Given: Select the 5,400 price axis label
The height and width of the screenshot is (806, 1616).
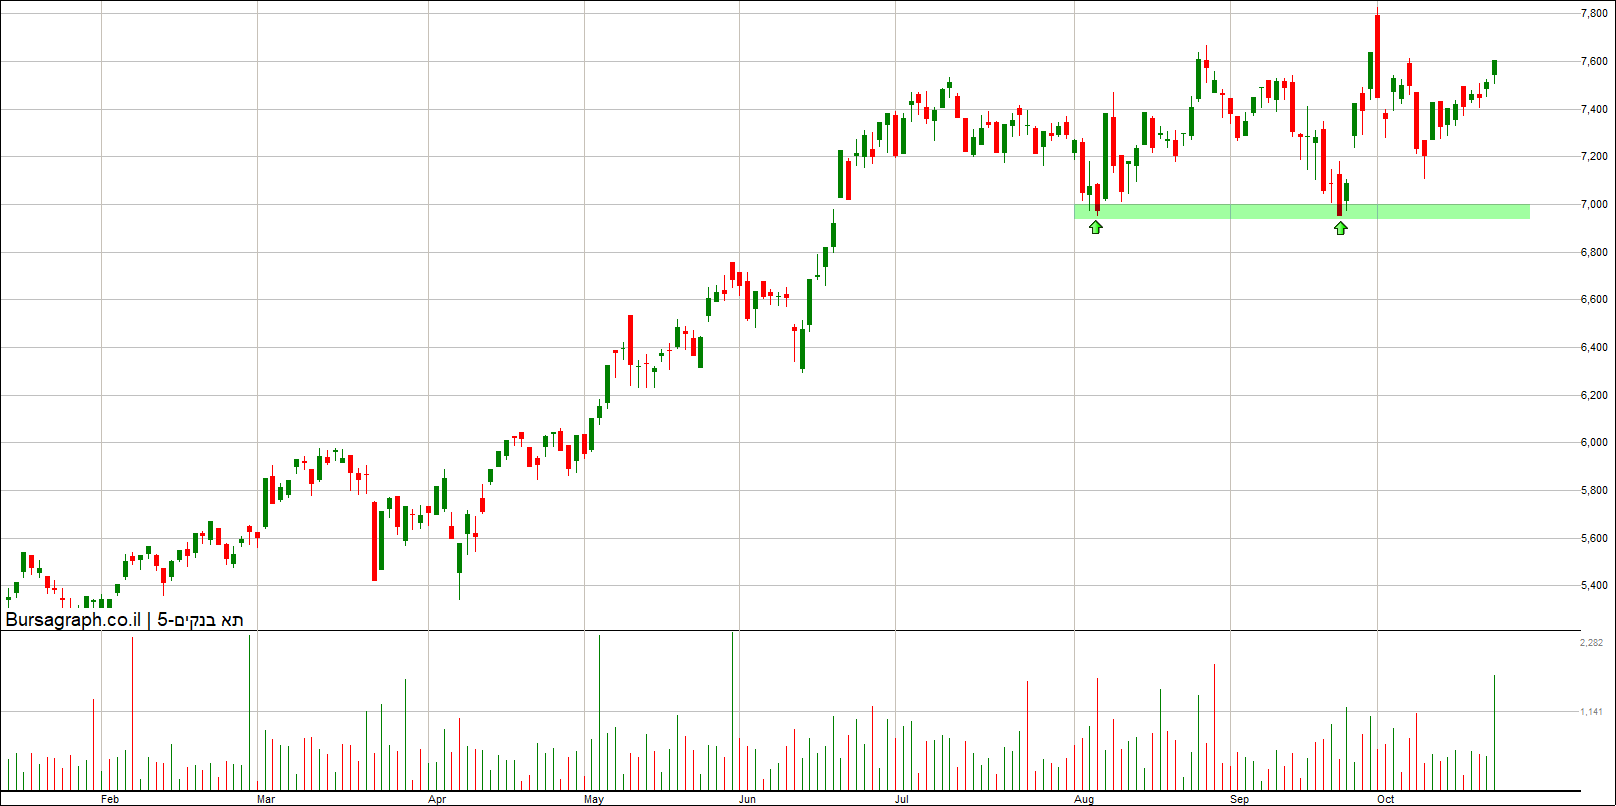Looking at the screenshot, I should click(x=1593, y=585).
